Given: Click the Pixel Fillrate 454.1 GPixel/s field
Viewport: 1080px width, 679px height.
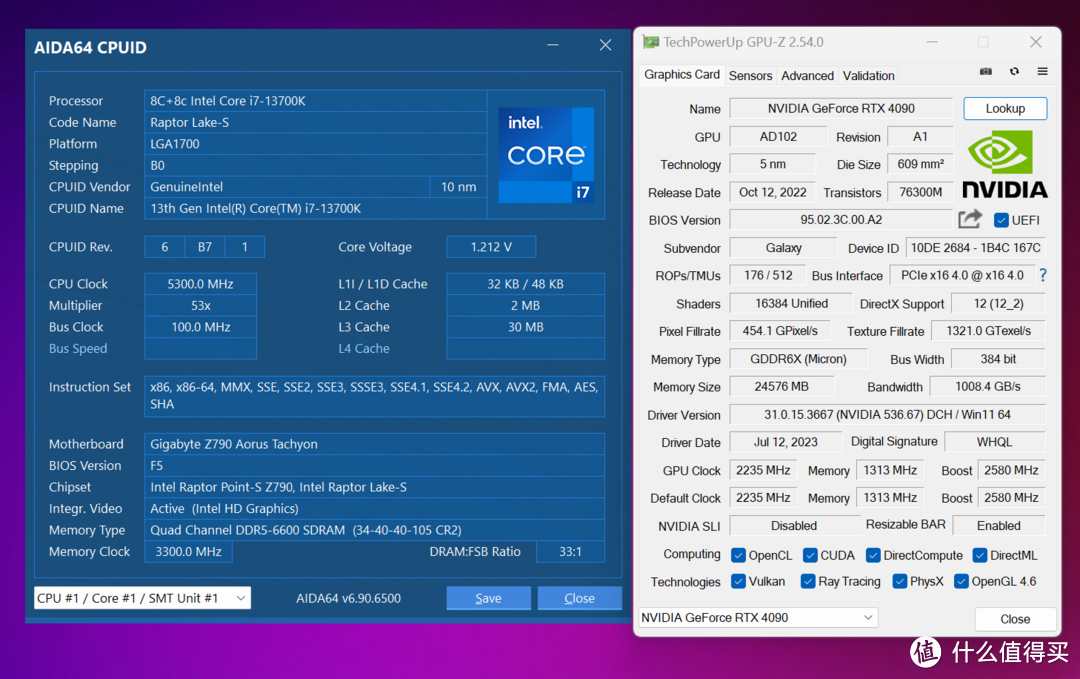Looking at the screenshot, I should tap(780, 331).
